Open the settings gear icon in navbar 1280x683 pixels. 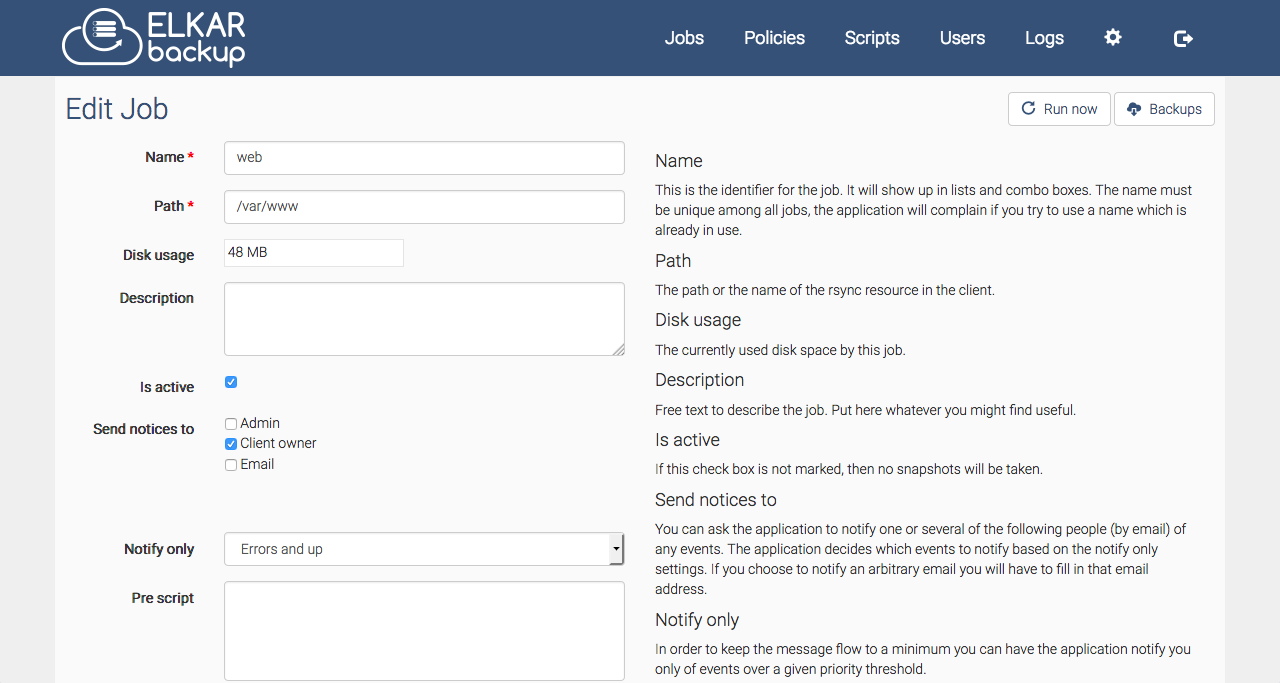click(1113, 38)
